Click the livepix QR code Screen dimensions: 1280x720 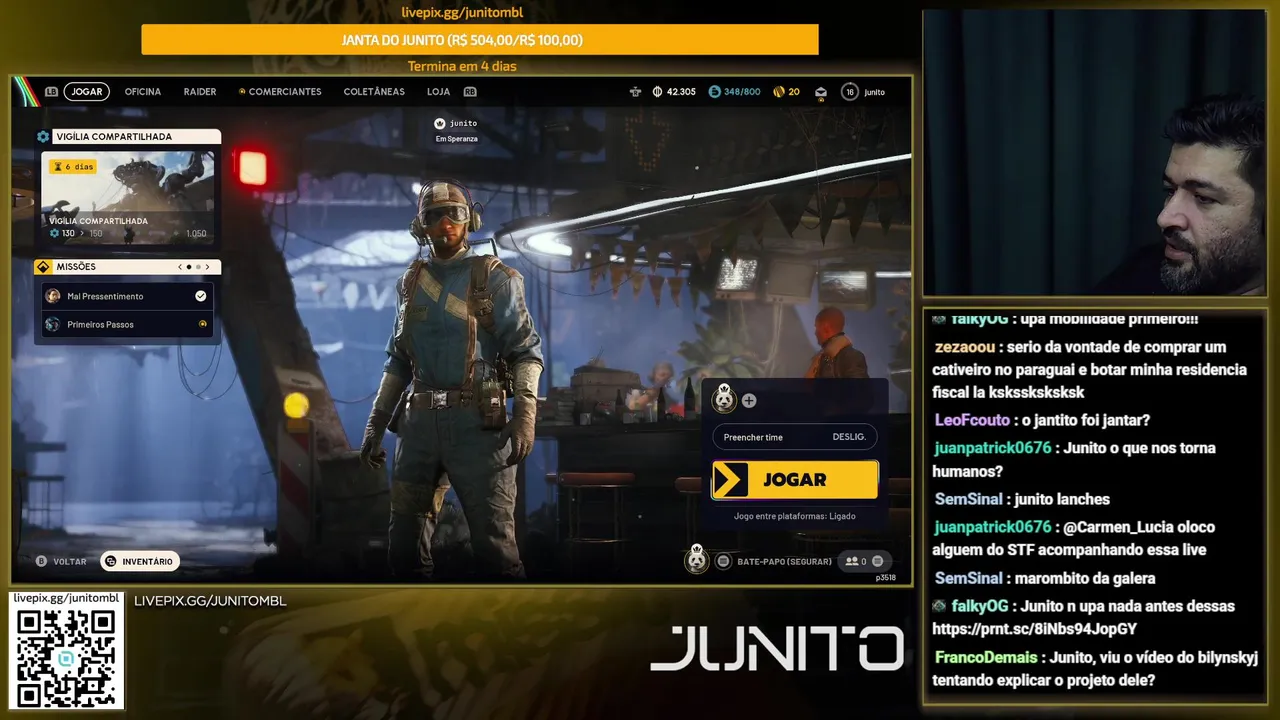click(x=66, y=658)
